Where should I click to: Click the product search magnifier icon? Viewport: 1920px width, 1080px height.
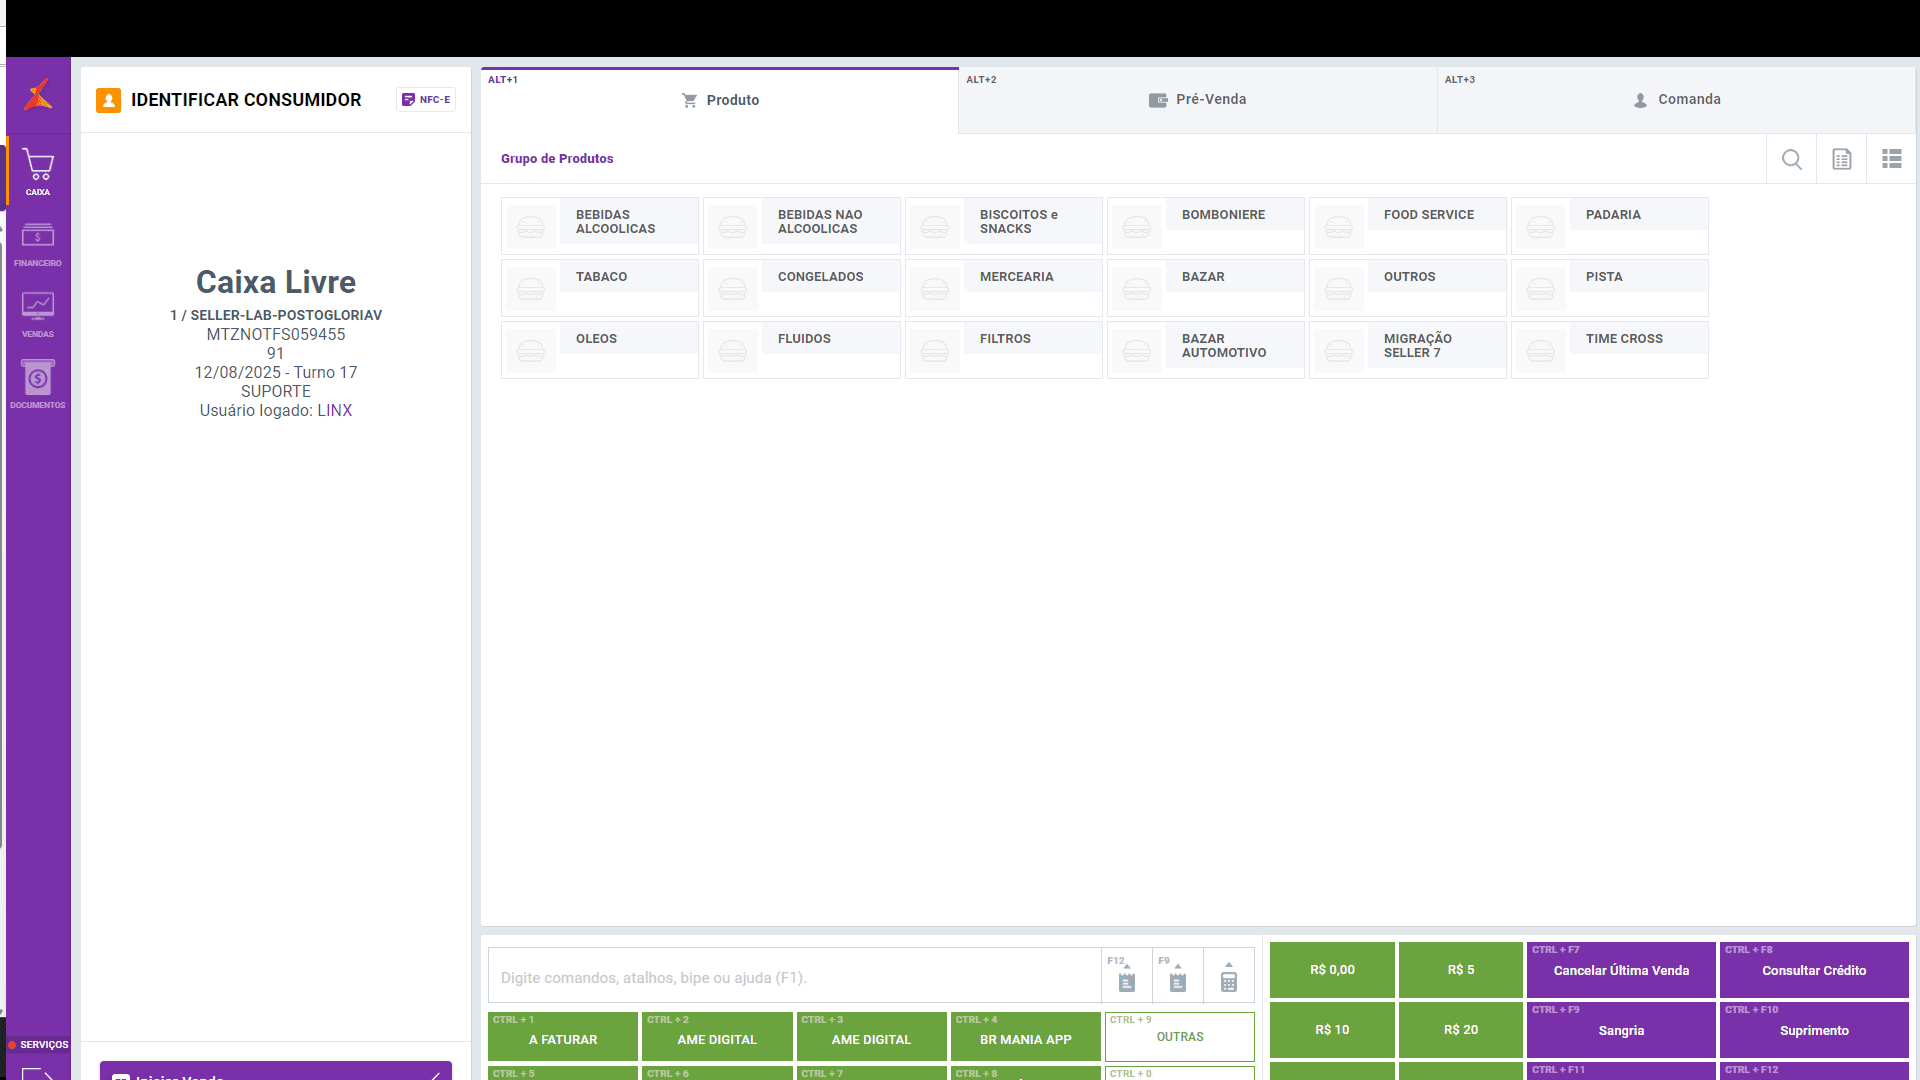[1791, 159]
